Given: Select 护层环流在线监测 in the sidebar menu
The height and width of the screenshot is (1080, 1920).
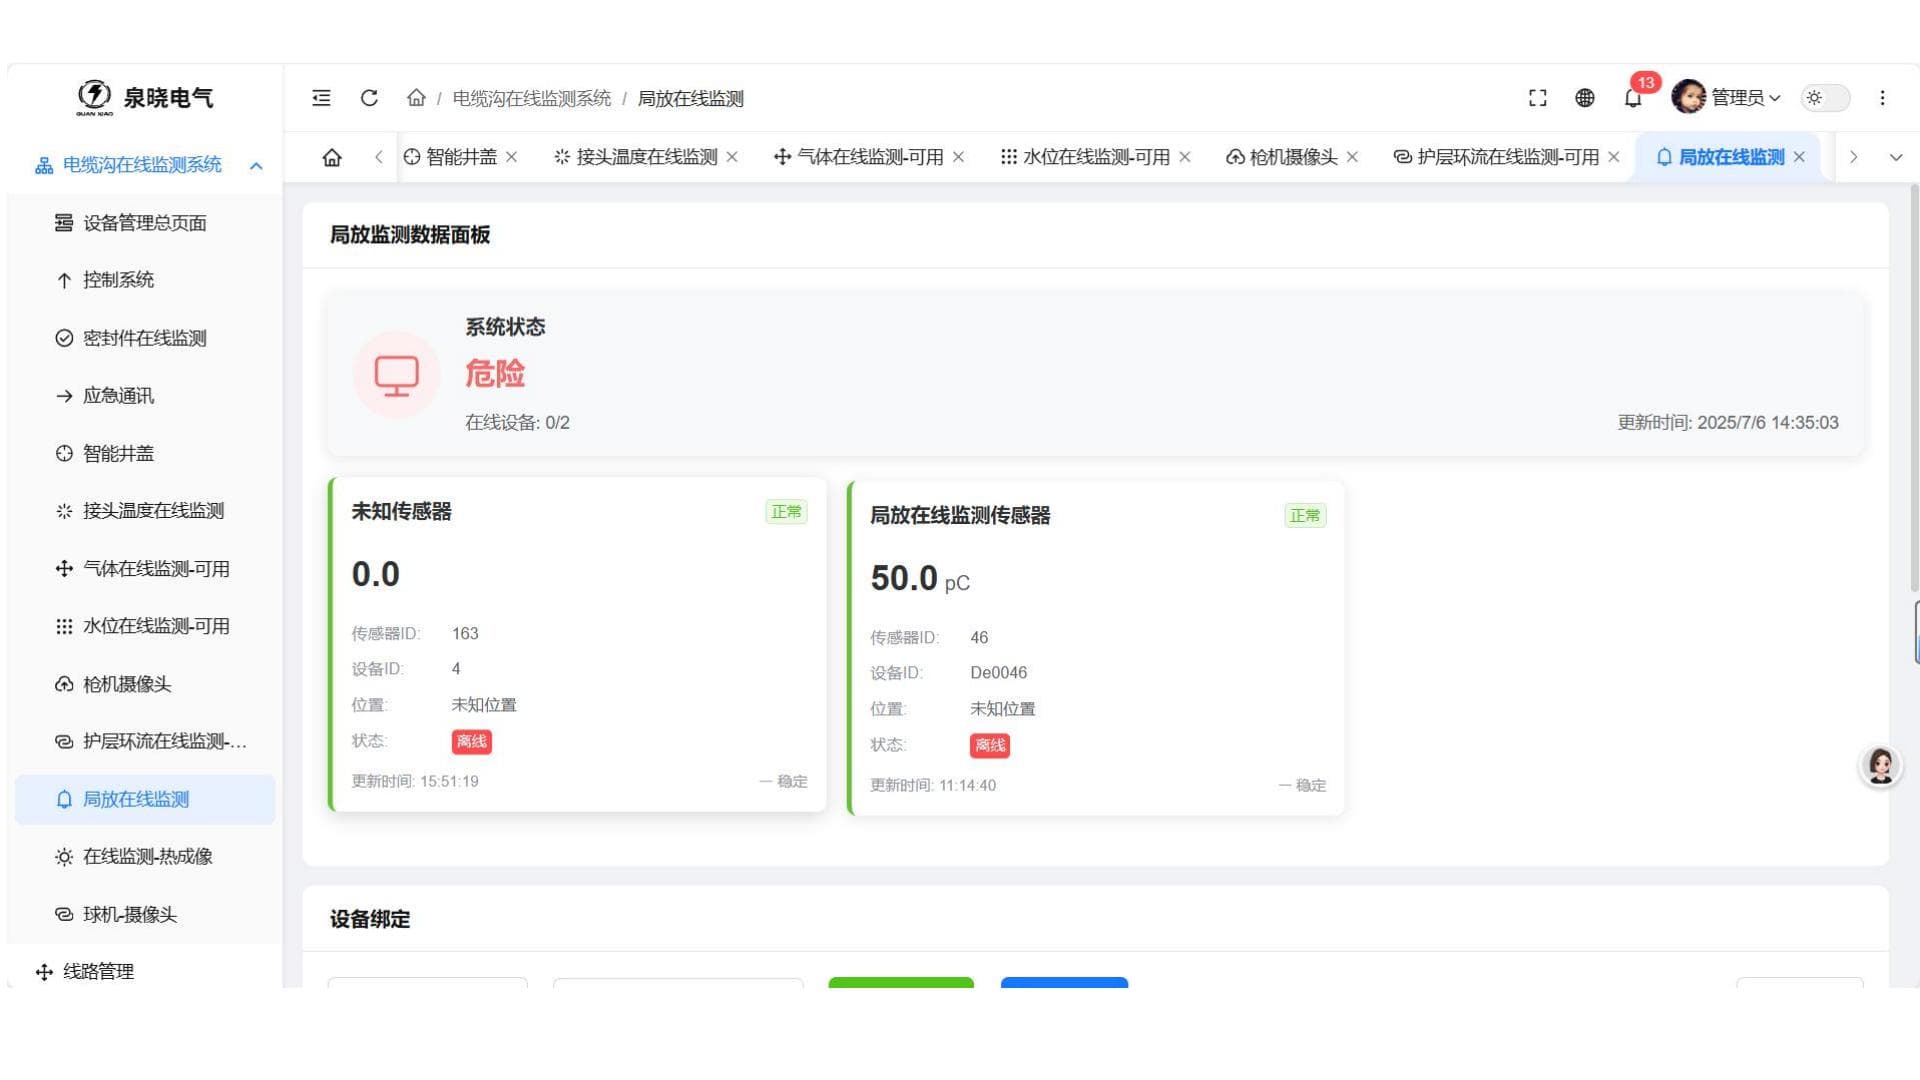Looking at the screenshot, I should 145,742.
